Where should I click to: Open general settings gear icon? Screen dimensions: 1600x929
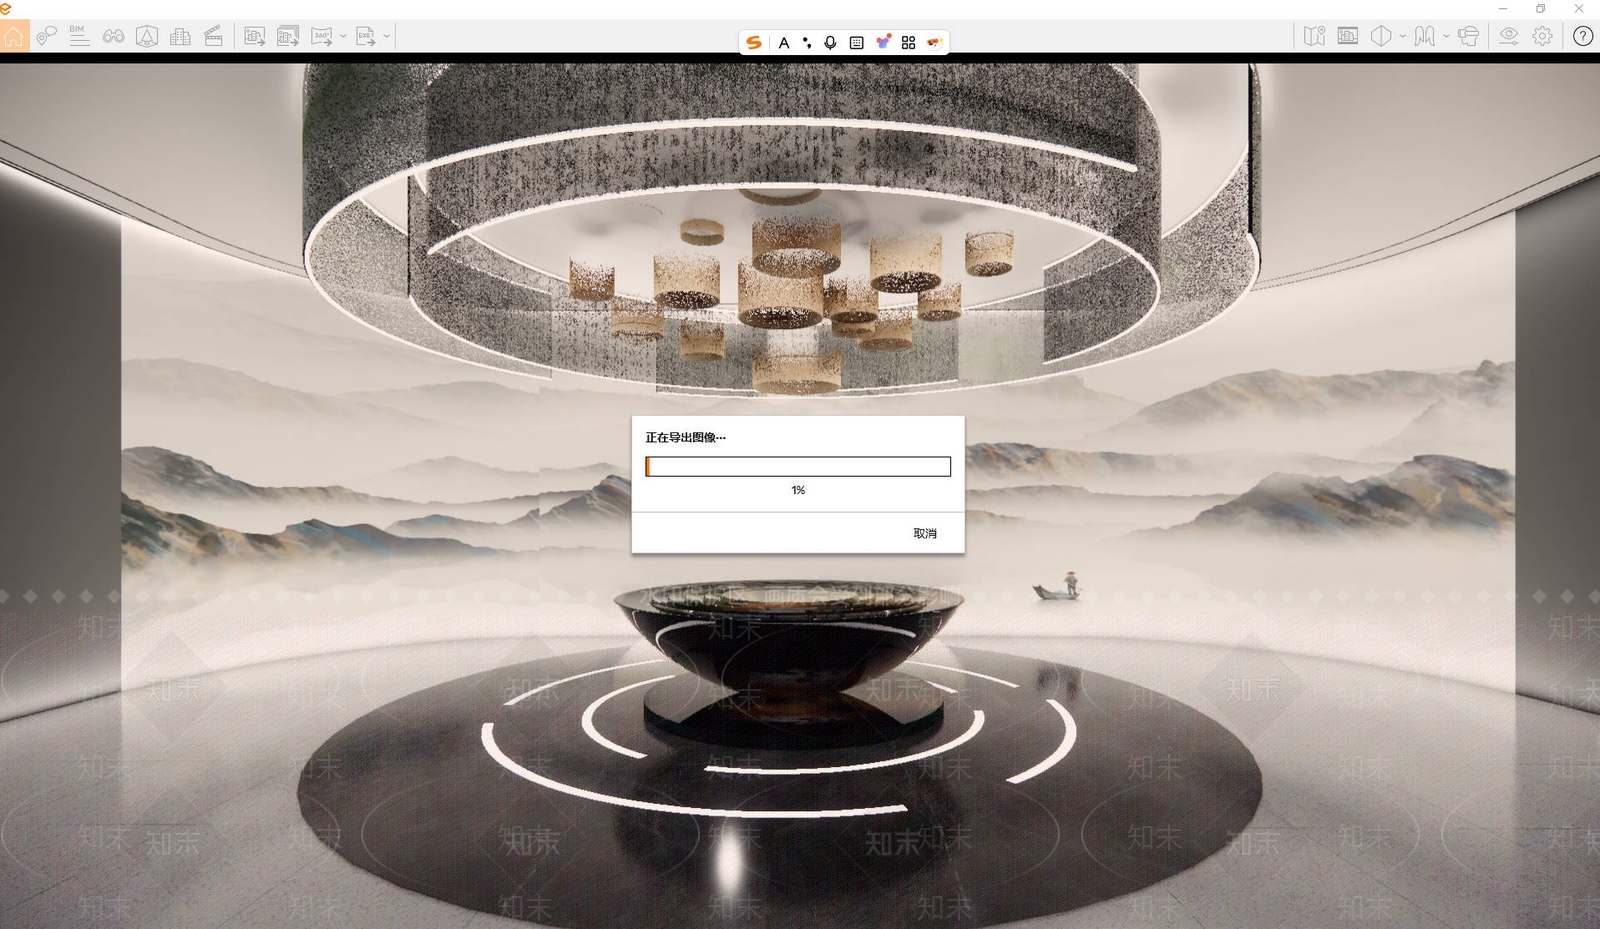point(1543,37)
